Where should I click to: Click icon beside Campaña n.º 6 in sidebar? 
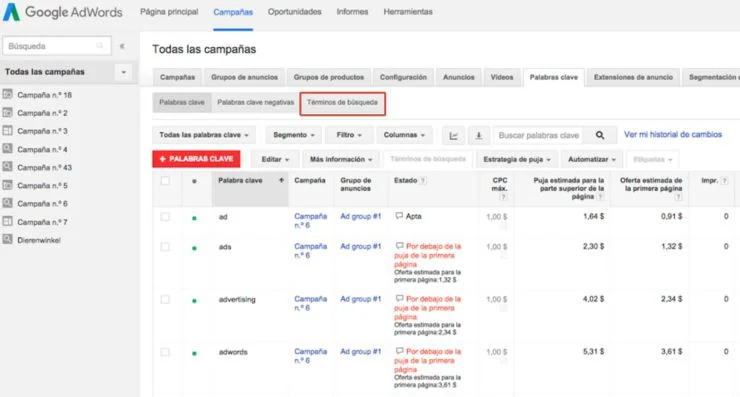pyautogui.click(x=8, y=203)
